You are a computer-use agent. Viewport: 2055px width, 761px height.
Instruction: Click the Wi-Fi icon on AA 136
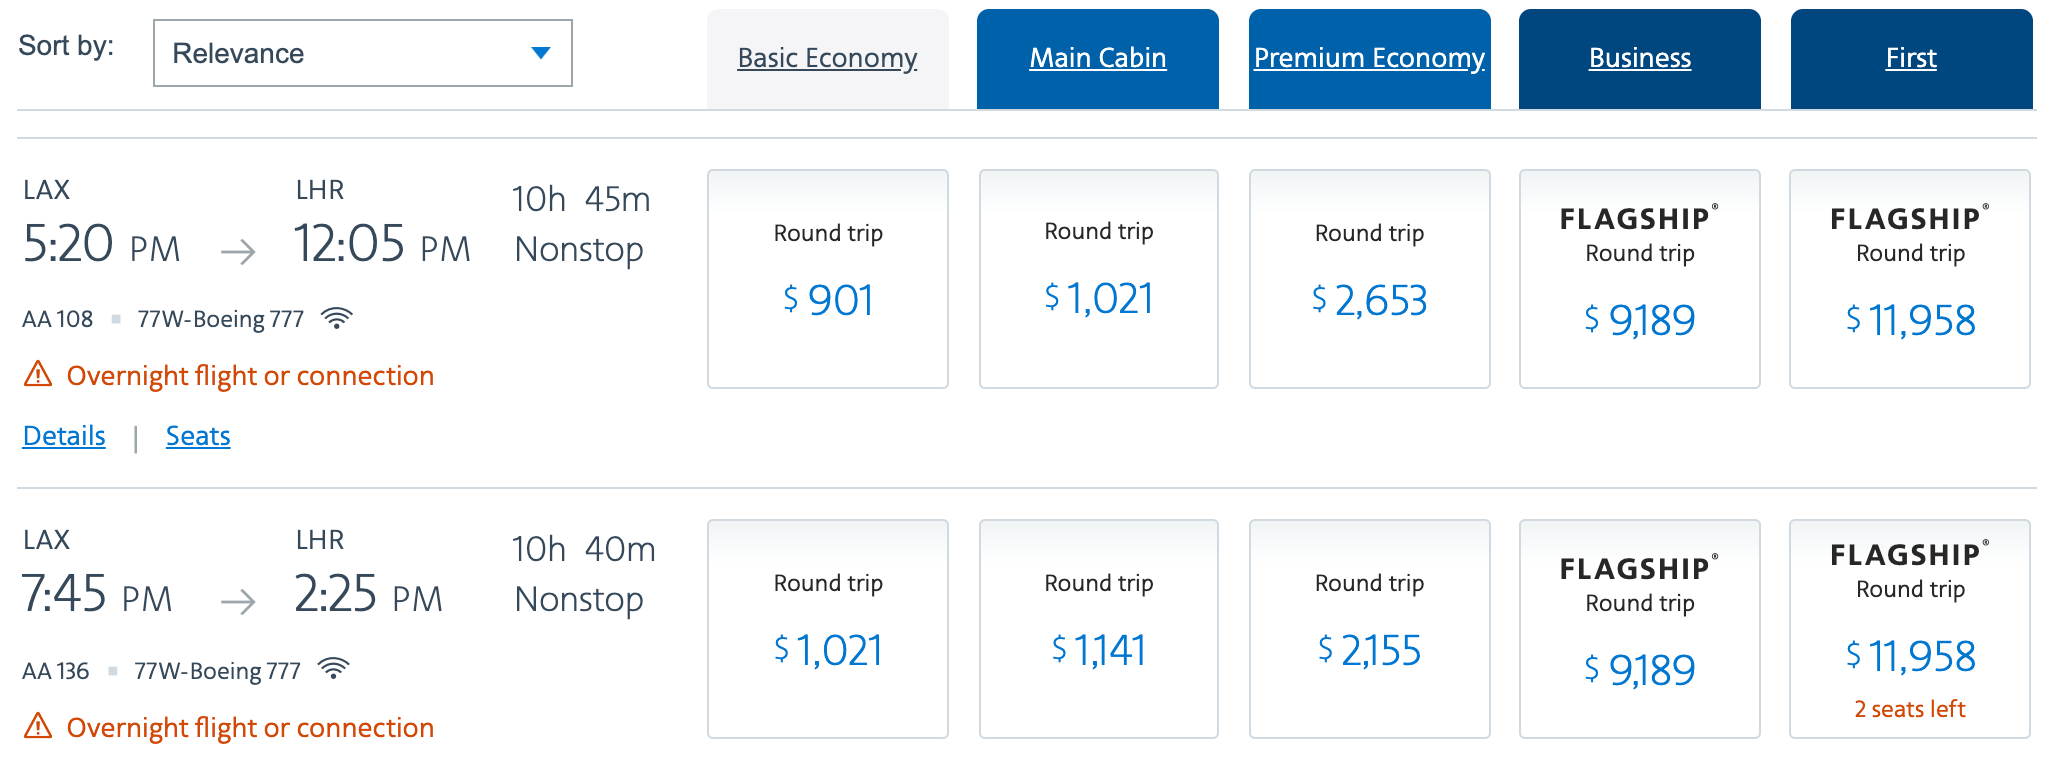333,669
